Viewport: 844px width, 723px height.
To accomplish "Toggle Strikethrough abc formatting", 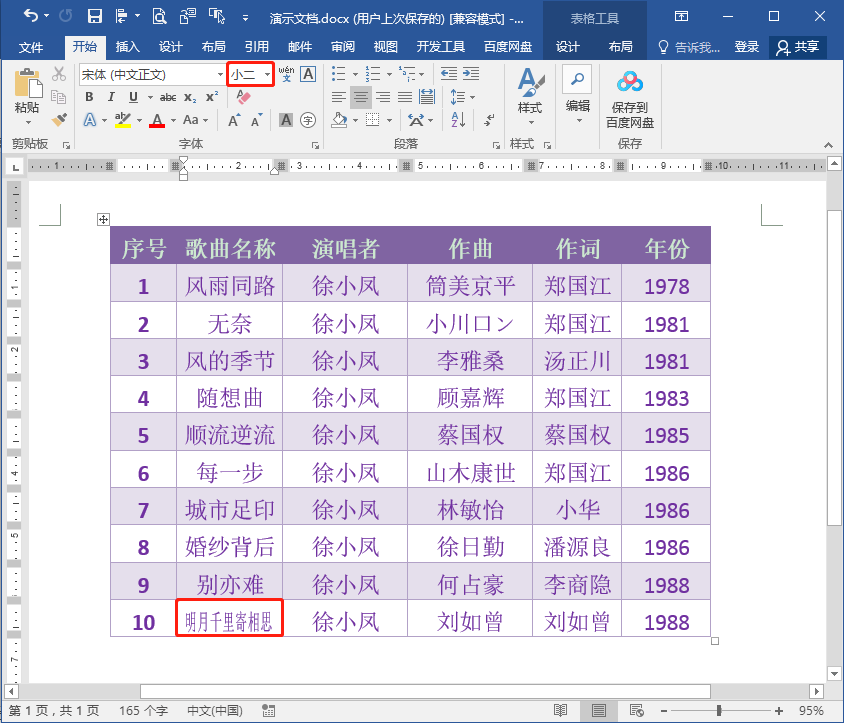I will pyautogui.click(x=167, y=97).
